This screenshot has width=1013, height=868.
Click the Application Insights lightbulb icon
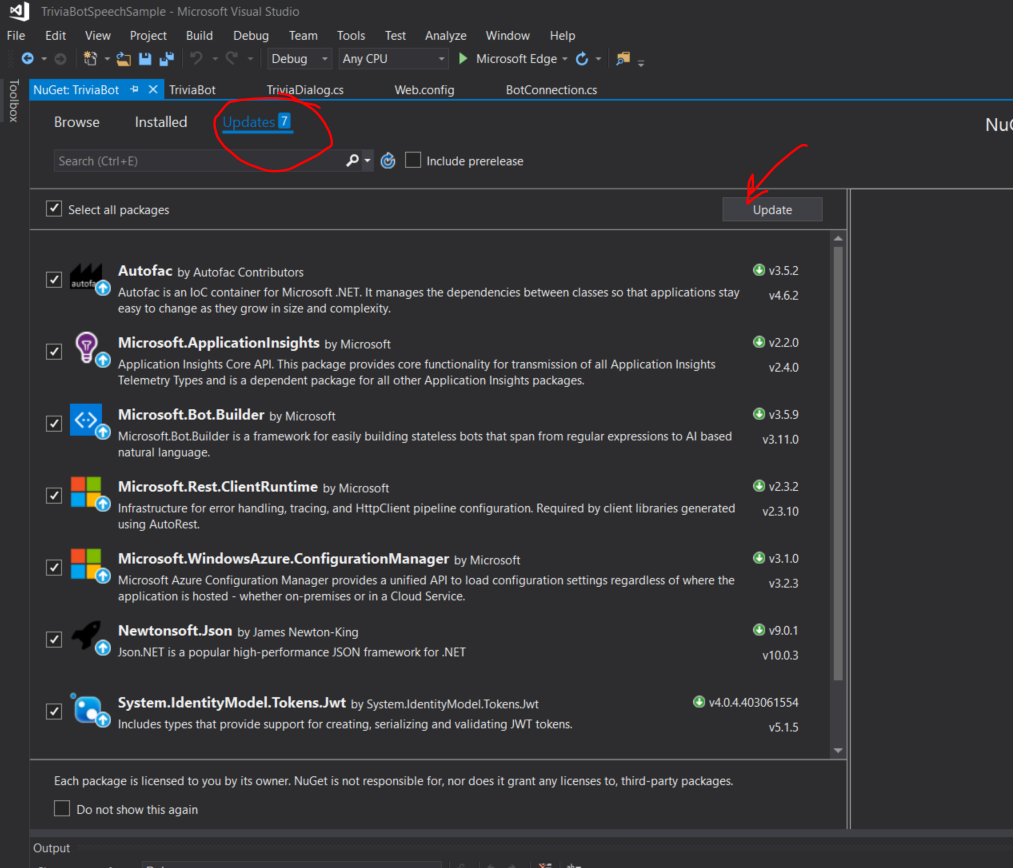click(x=86, y=348)
